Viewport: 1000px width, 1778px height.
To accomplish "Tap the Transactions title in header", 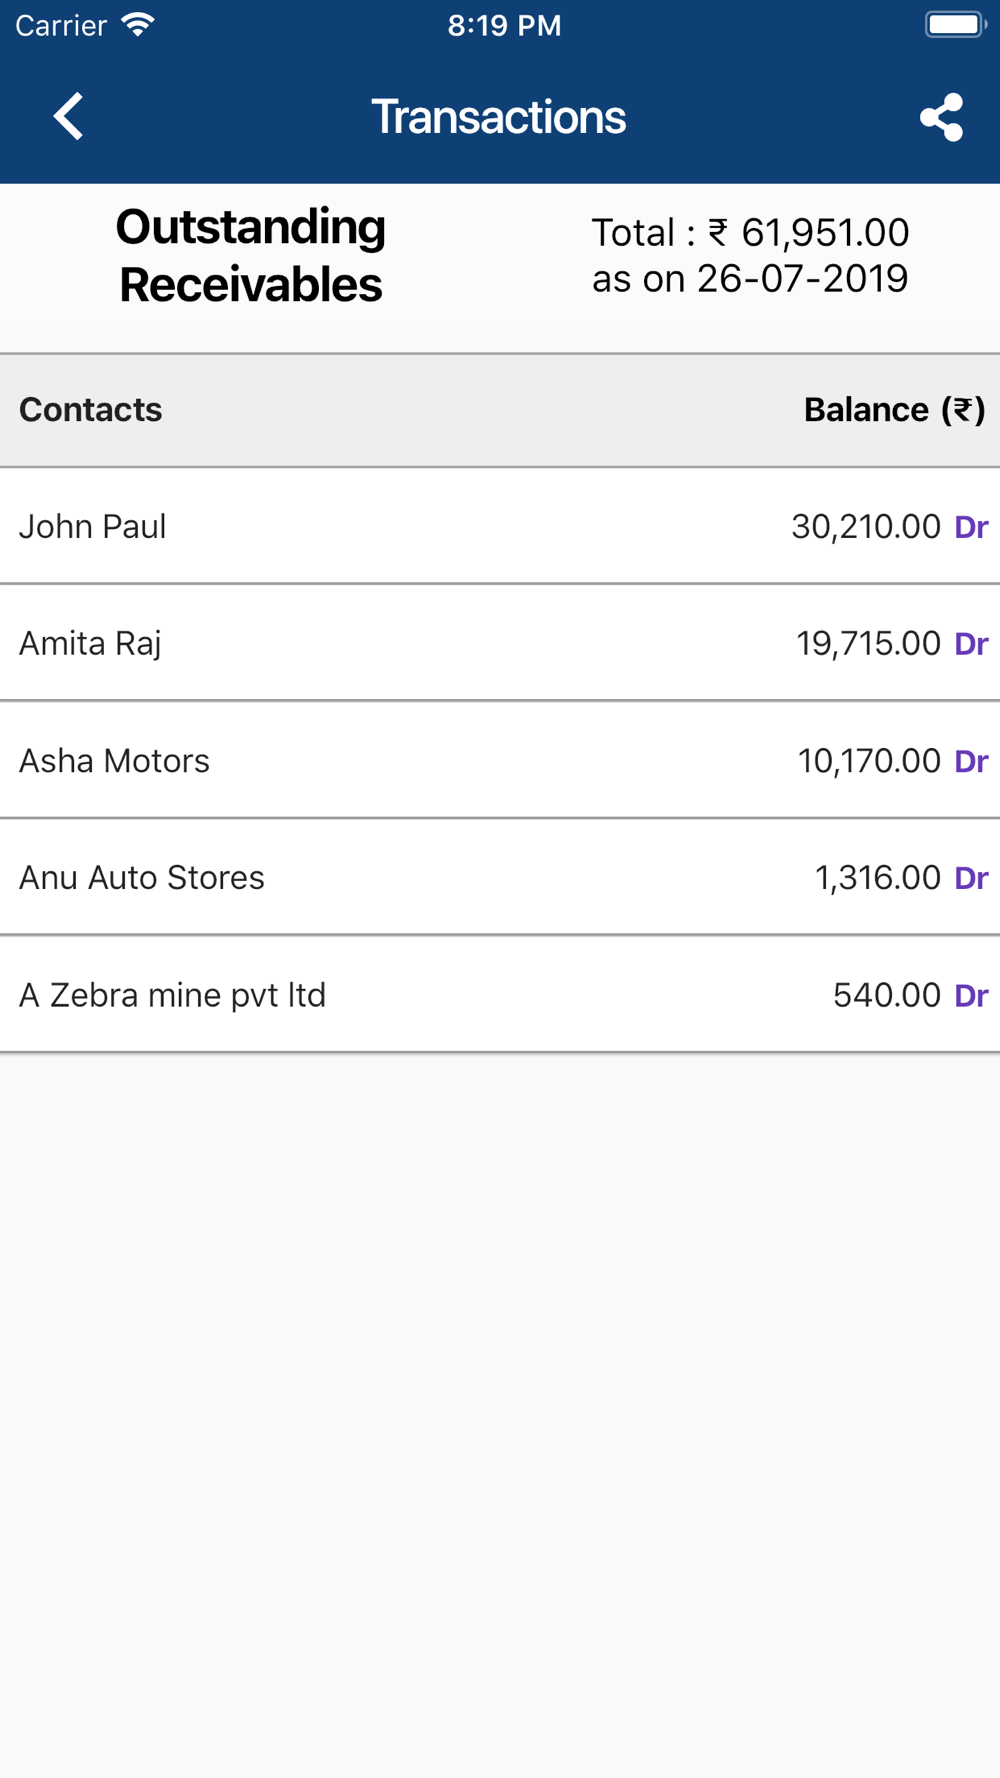I will [498, 117].
